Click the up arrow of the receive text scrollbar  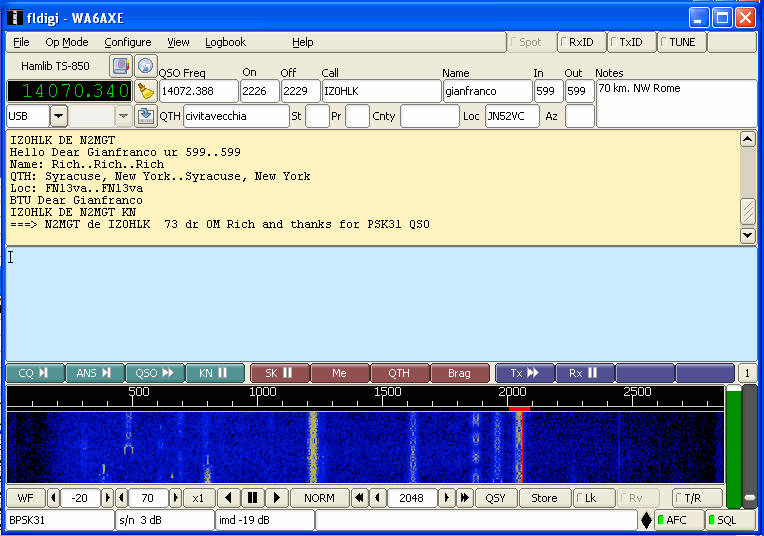pos(747,139)
